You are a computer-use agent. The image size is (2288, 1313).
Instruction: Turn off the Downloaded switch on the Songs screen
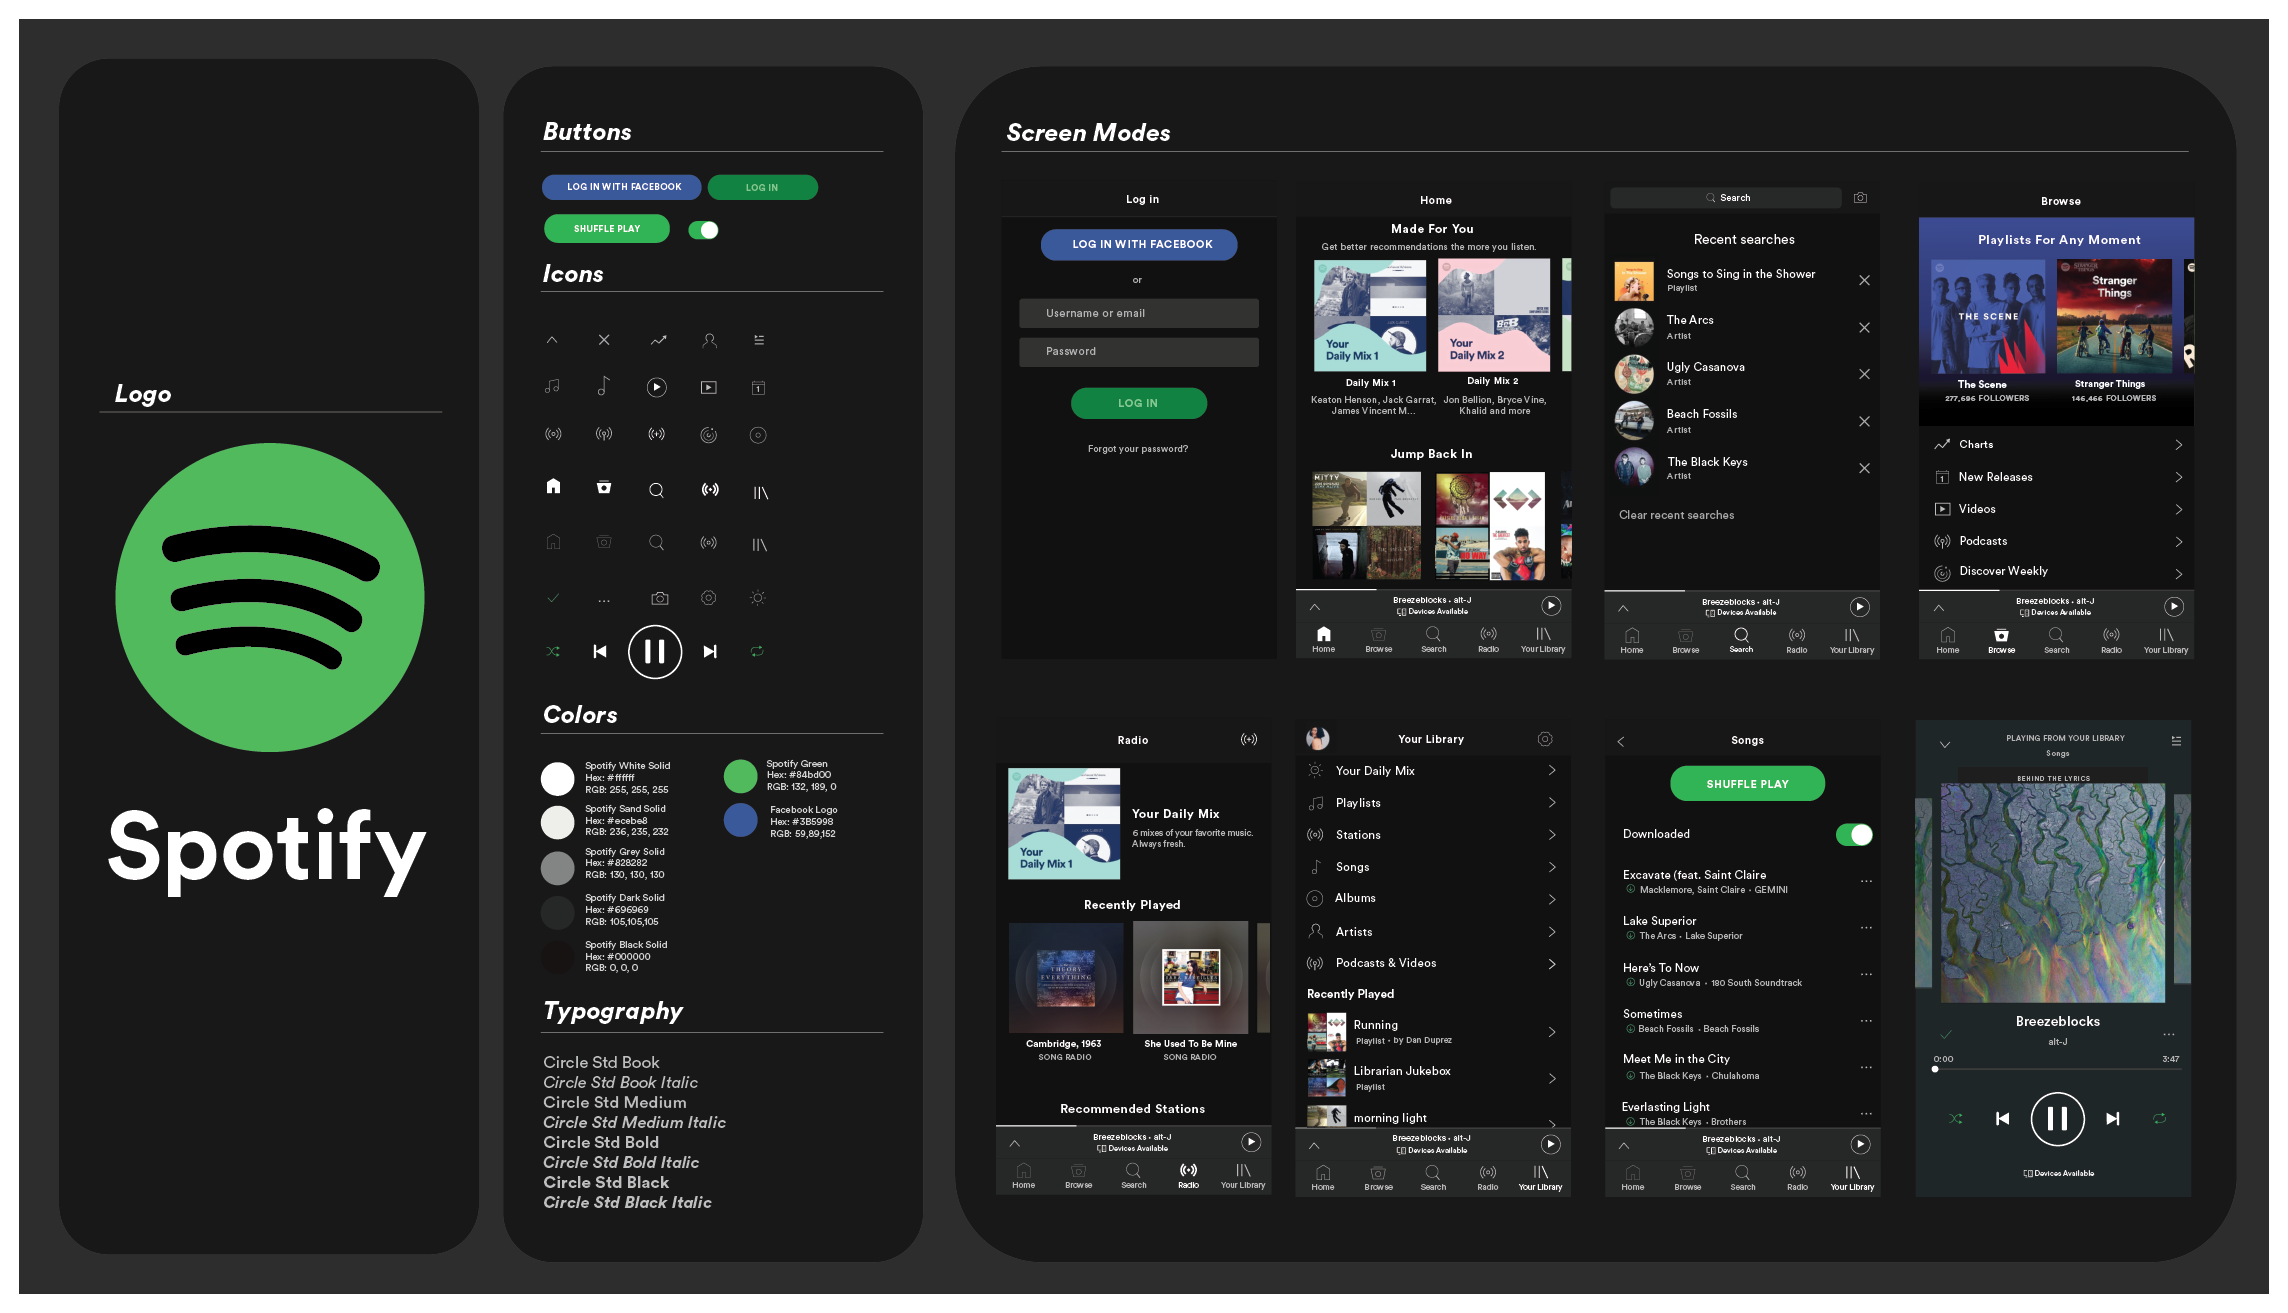(1854, 834)
